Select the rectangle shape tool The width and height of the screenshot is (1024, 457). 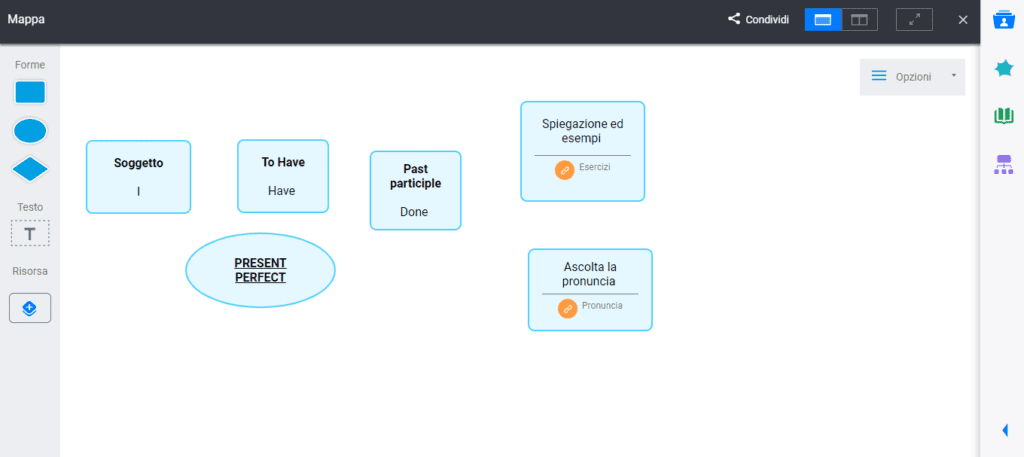point(30,93)
